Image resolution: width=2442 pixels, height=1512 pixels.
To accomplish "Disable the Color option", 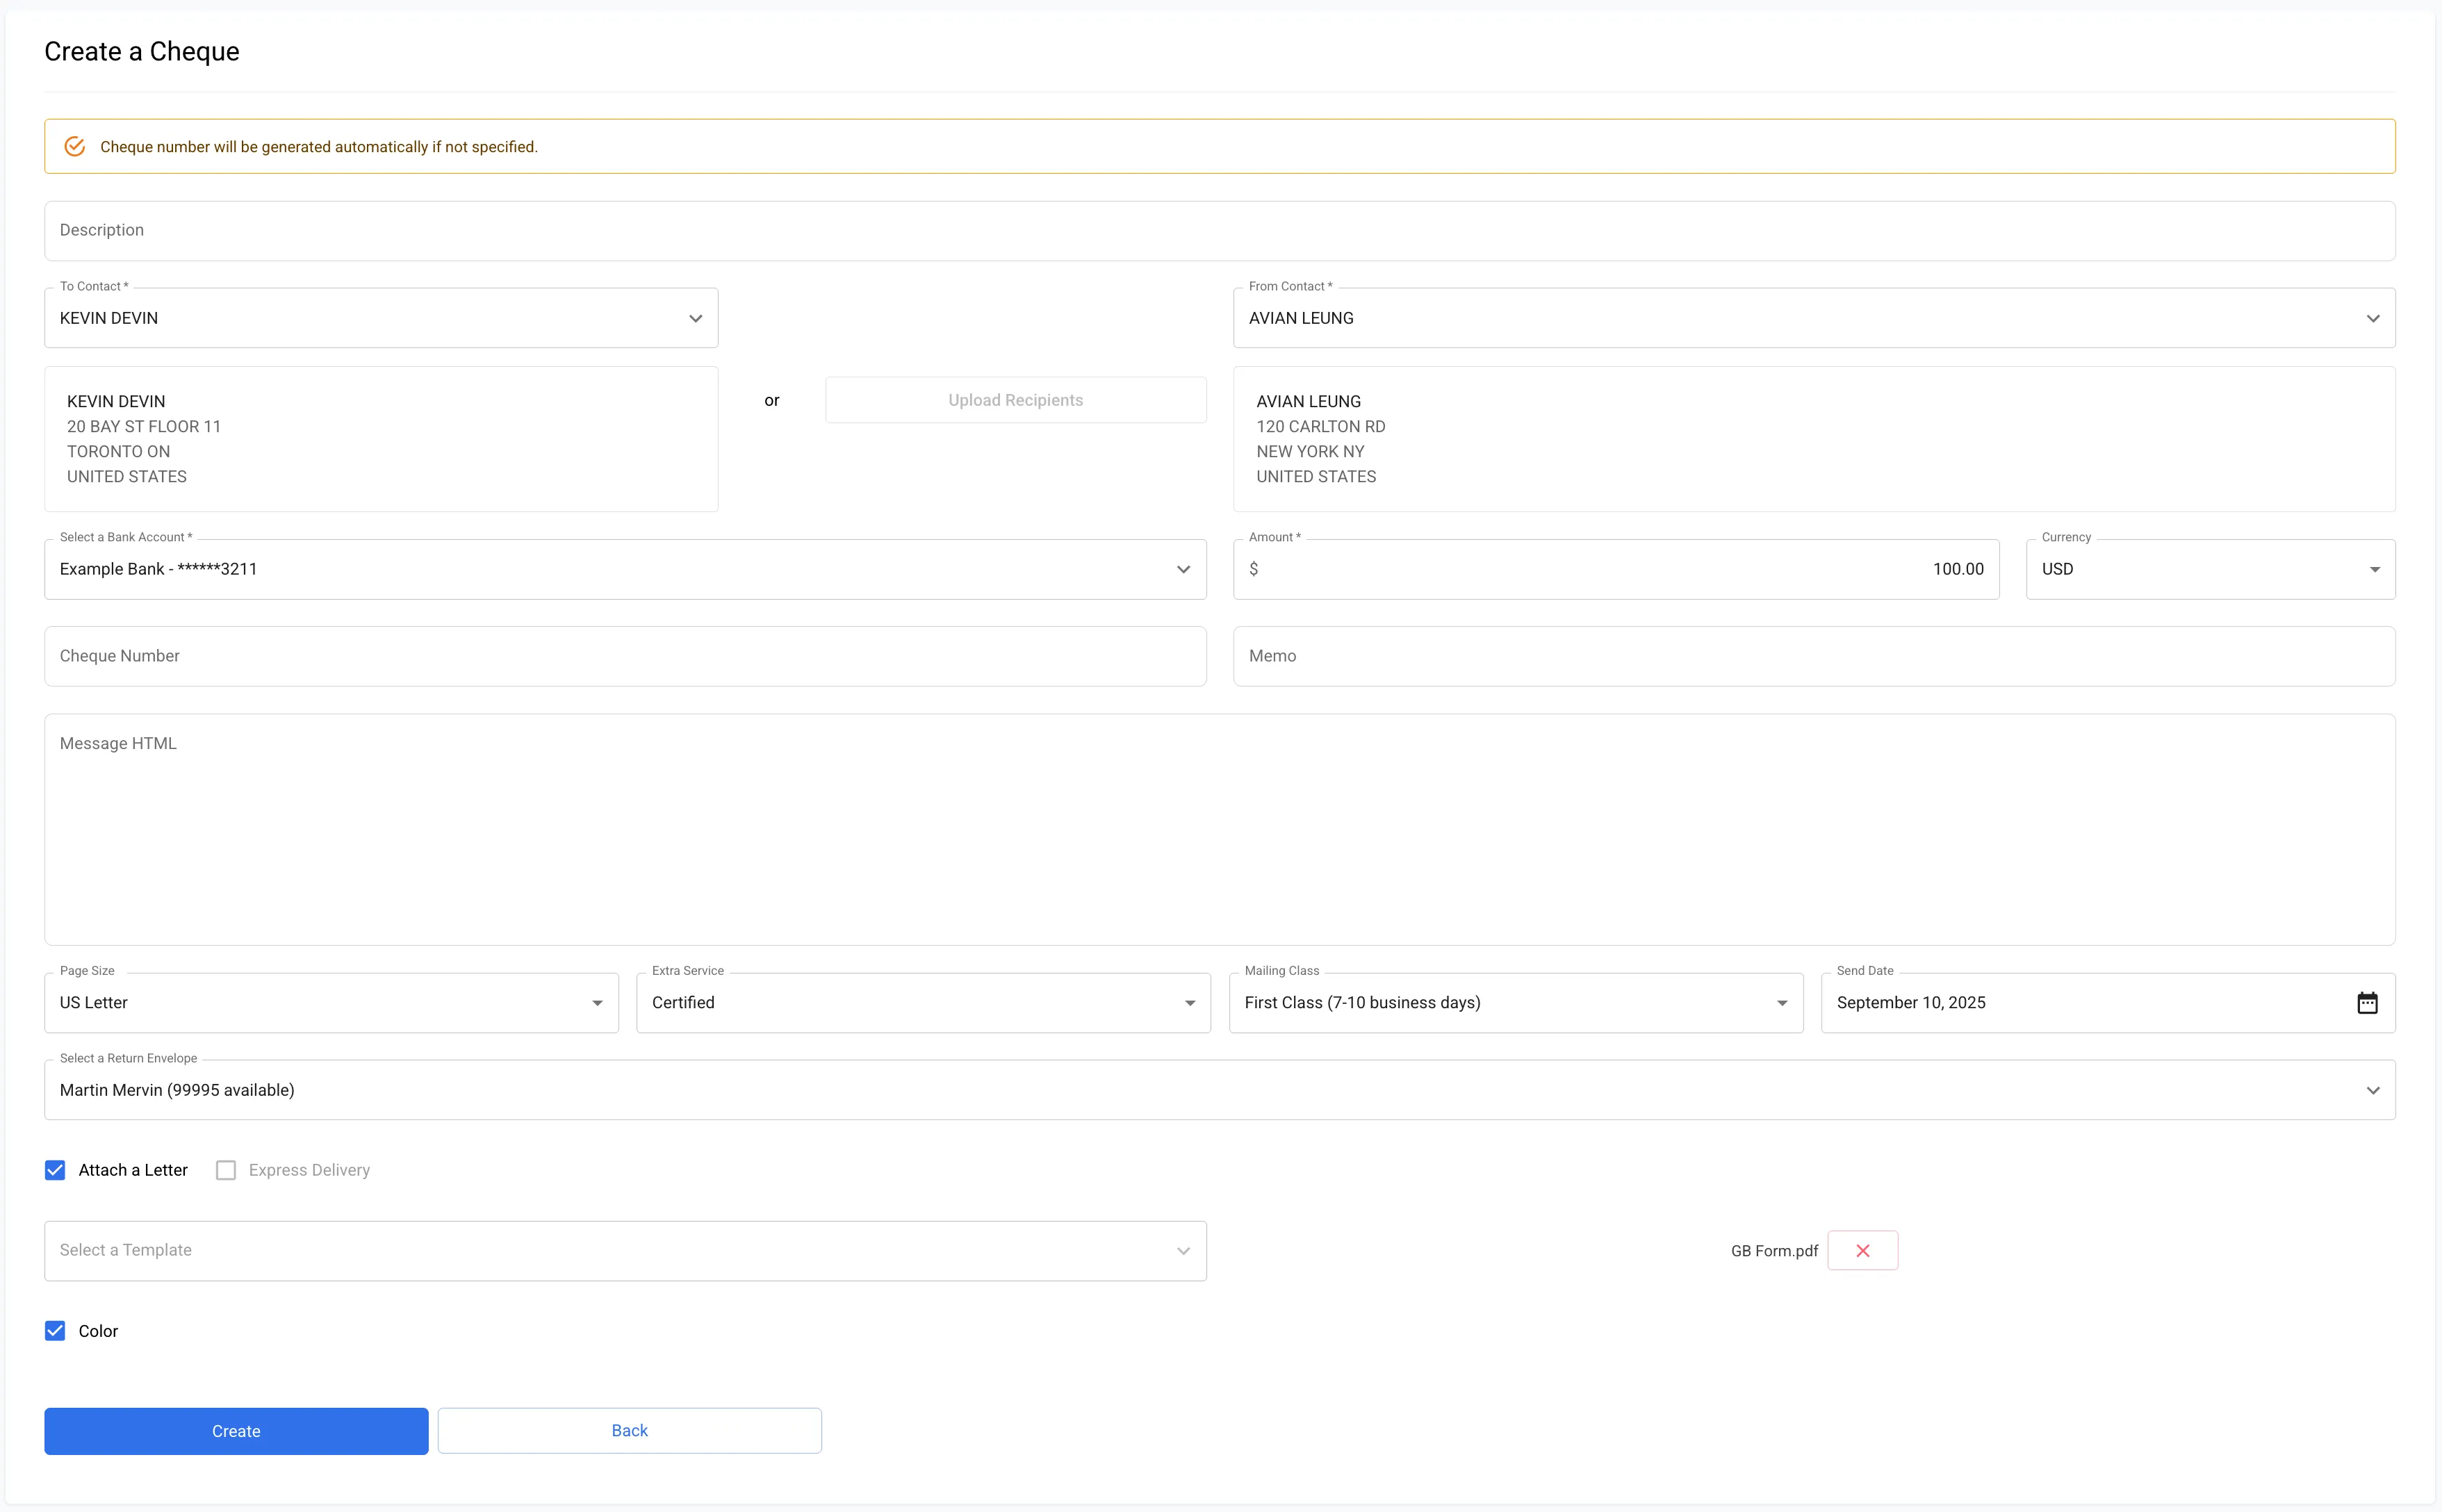I will coord(55,1330).
